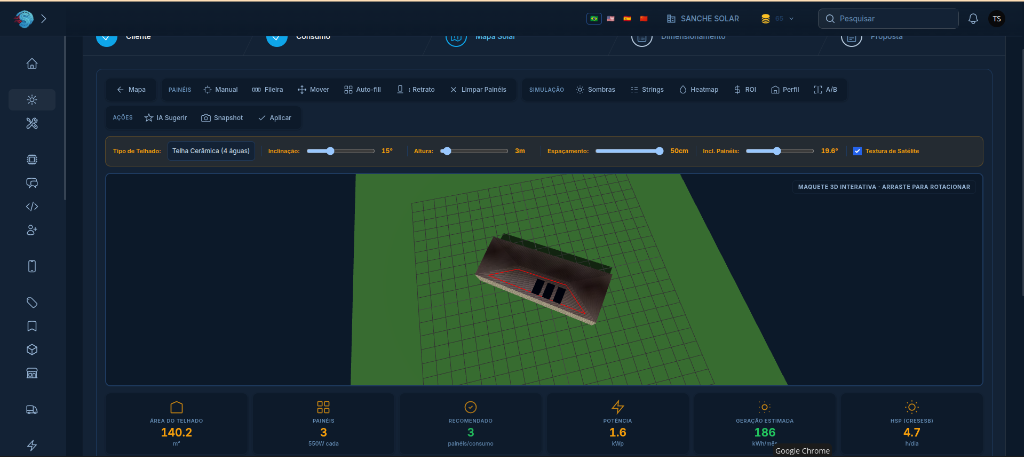Select the Manual panel placement tool

pyautogui.click(x=221, y=89)
